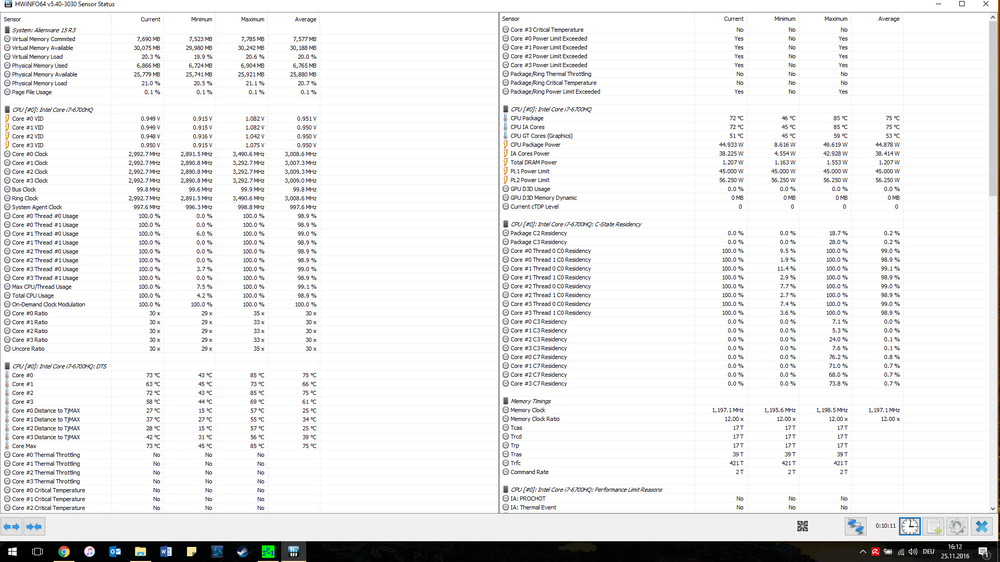Click the Sensor column header in left pane
Image resolution: width=1000 pixels, height=562 pixels.
click(12, 18)
